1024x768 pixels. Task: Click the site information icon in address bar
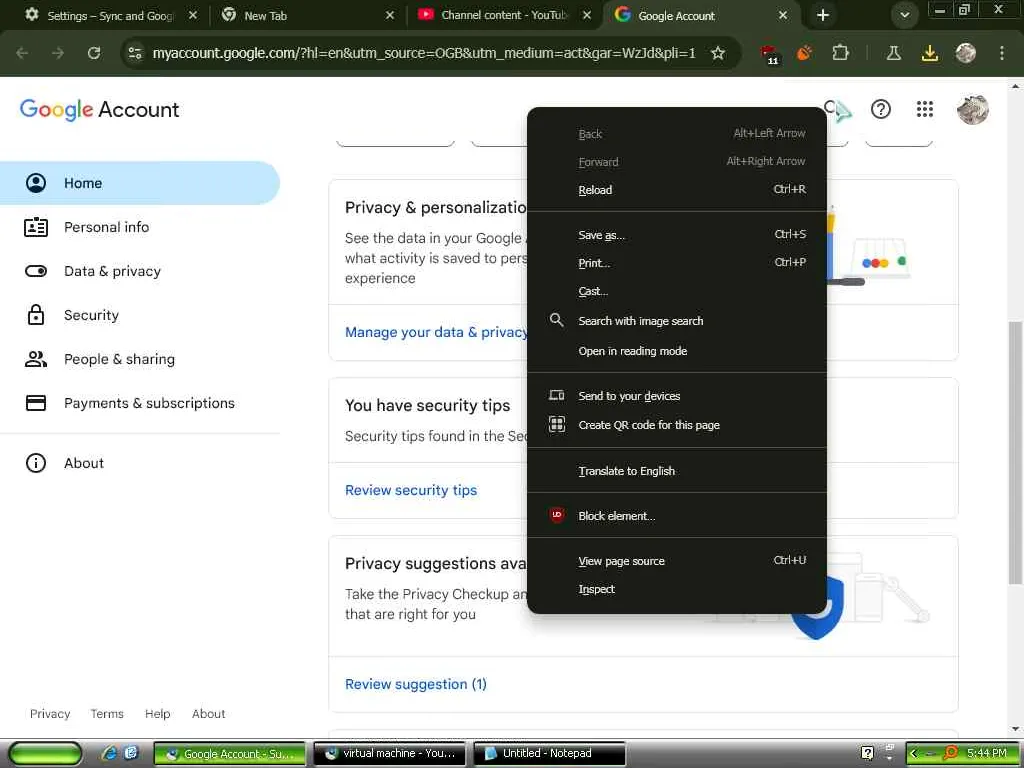(x=135, y=53)
